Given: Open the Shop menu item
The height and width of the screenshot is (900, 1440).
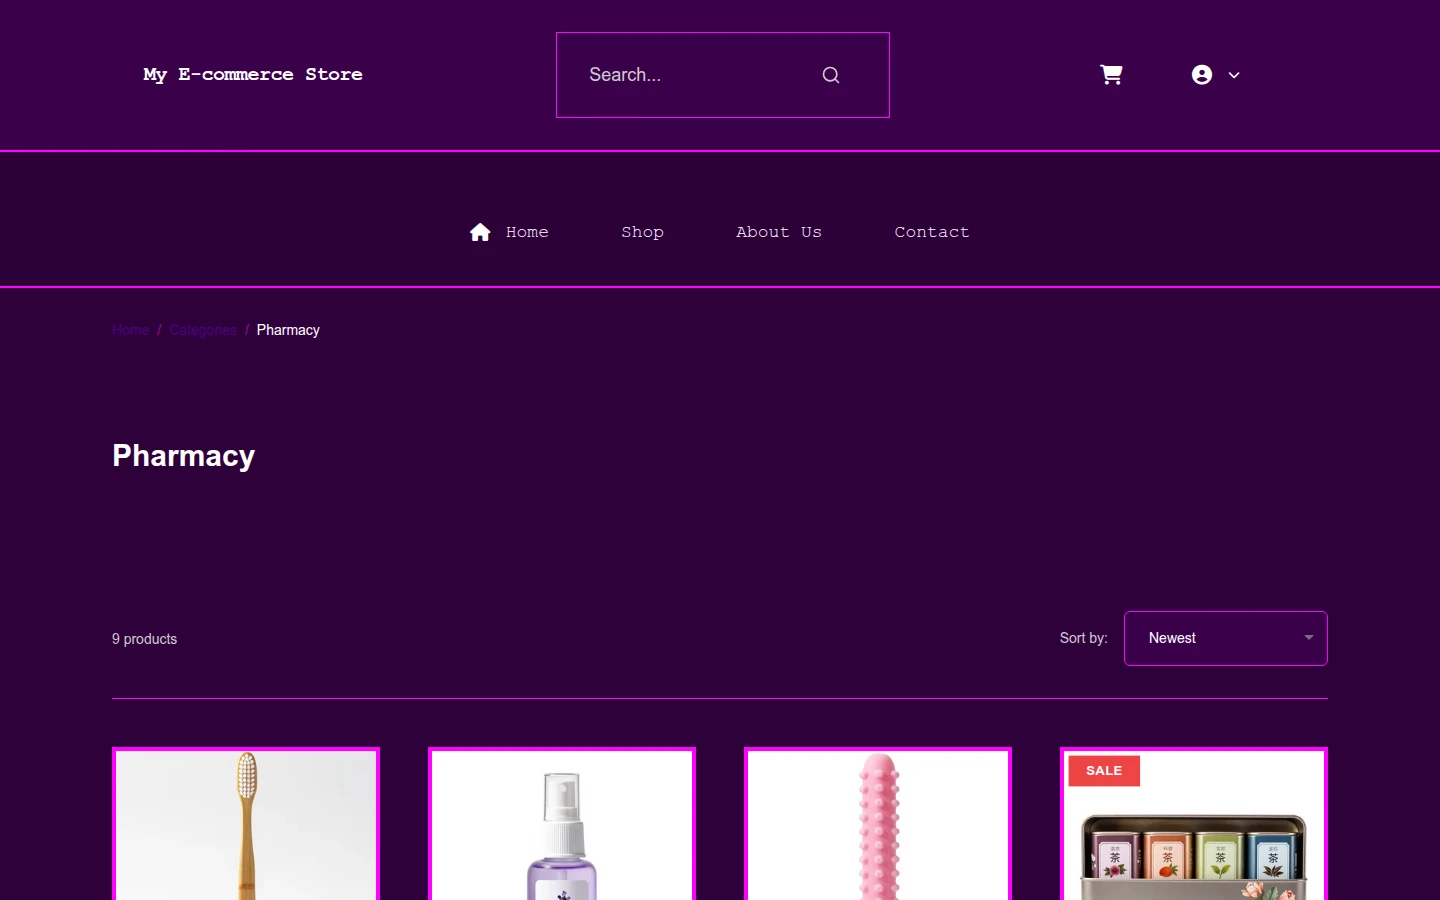Looking at the screenshot, I should [x=642, y=232].
